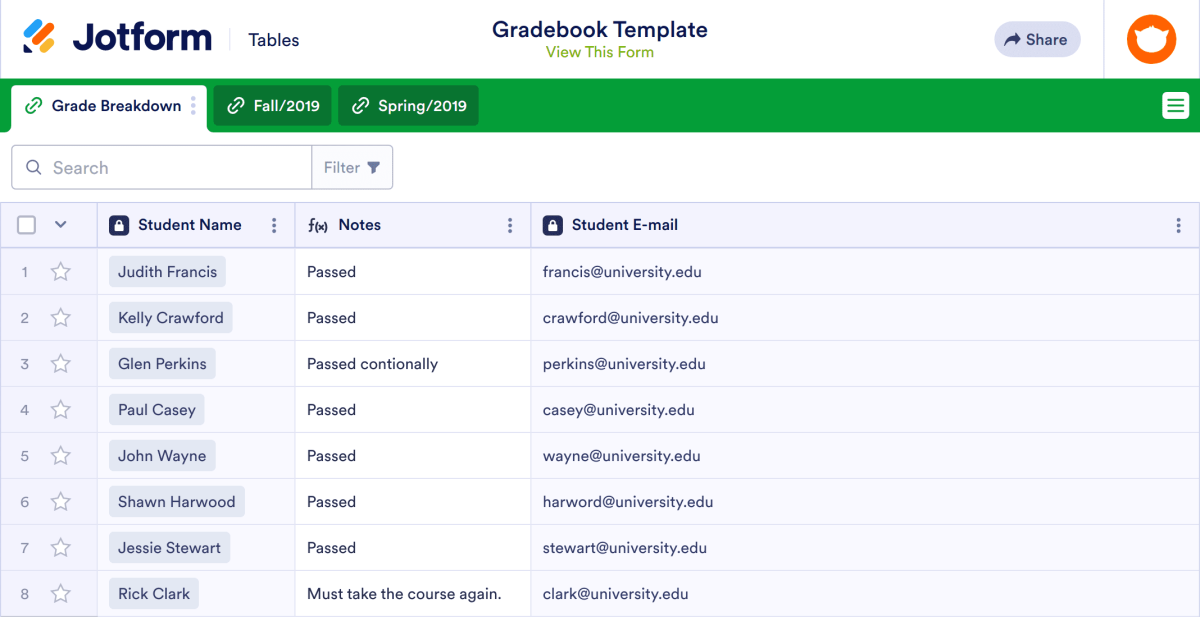Click the link icon on Fall/2019 tab
This screenshot has height=617, width=1200.
tap(236, 105)
